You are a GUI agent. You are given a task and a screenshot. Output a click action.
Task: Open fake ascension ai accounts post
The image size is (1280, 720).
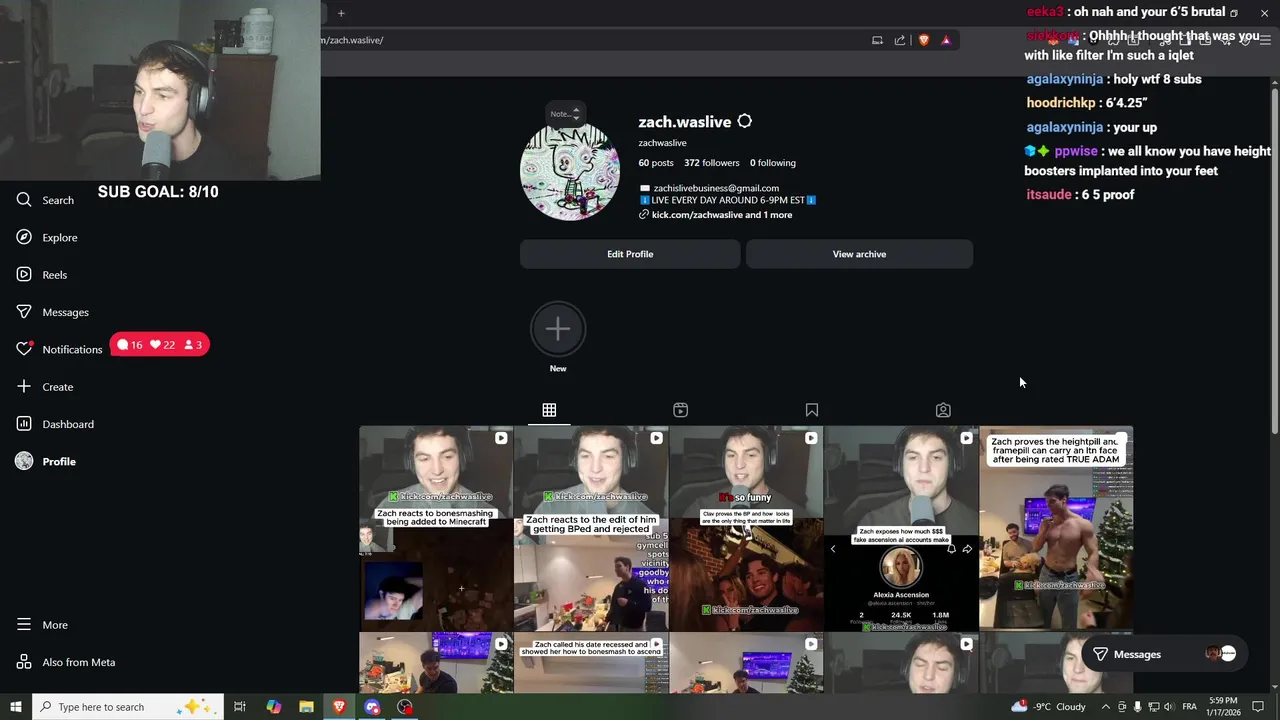[x=901, y=528]
